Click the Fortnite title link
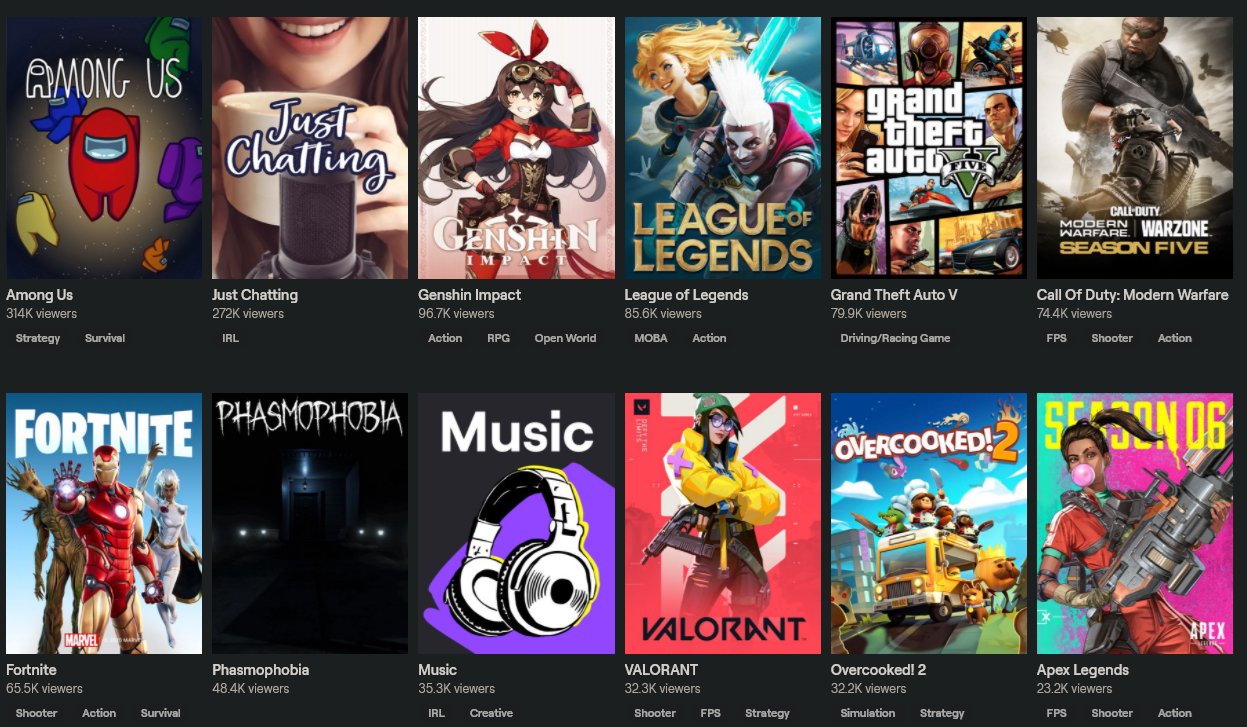This screenshot has width=1247, height=727. 31,670
